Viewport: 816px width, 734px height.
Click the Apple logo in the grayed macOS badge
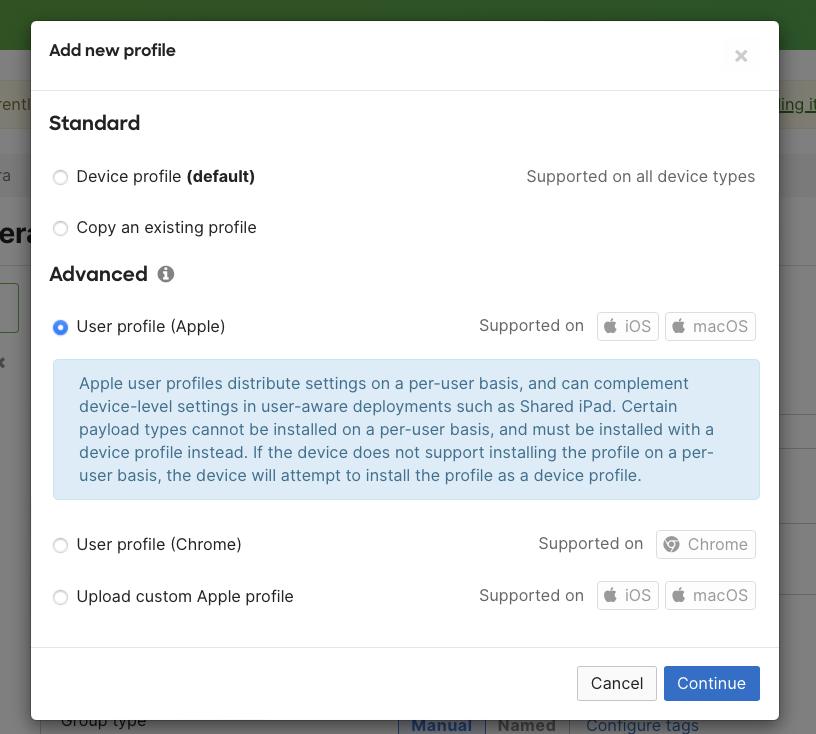[679, 595]
